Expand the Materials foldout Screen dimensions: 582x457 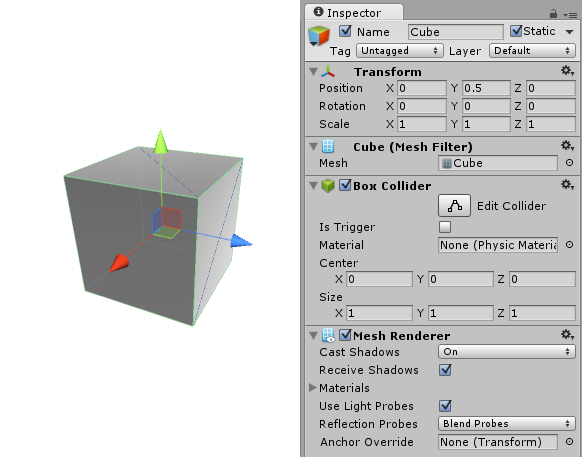click(313, 388)
